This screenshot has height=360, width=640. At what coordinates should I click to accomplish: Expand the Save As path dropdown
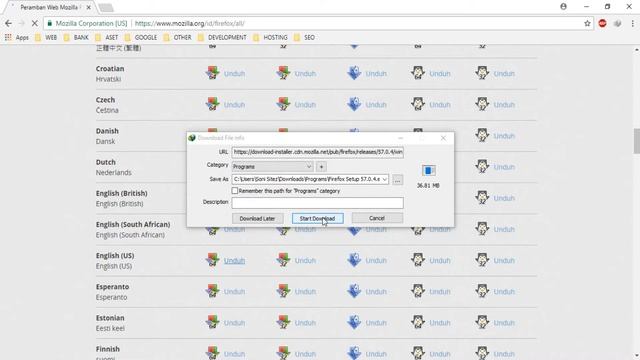point(384,179)
